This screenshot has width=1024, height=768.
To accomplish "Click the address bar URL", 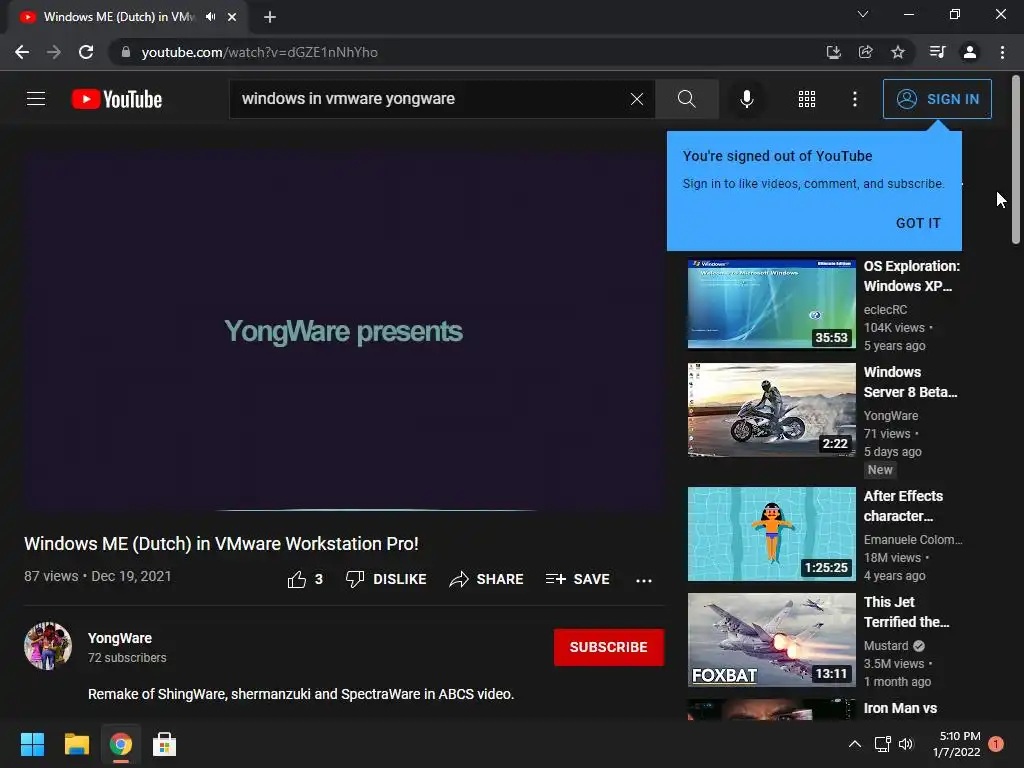I will coord(259,52).
